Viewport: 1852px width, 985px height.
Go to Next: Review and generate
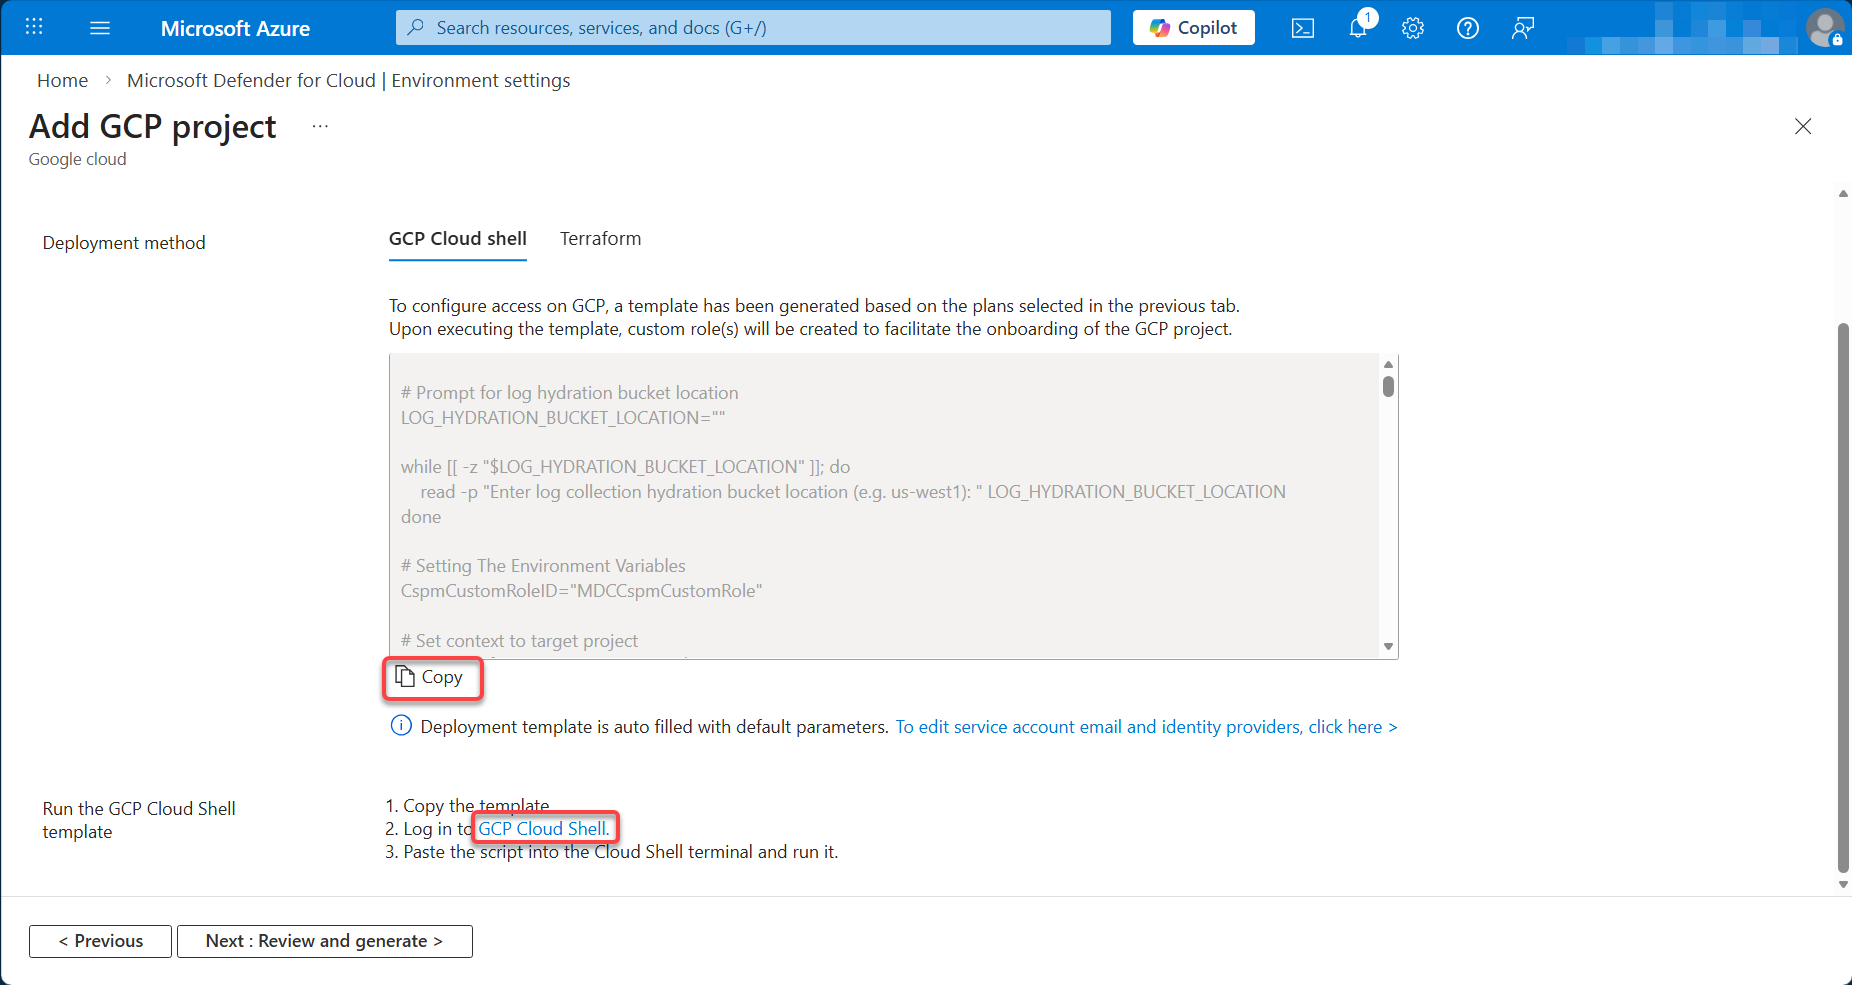coord(324,941)
